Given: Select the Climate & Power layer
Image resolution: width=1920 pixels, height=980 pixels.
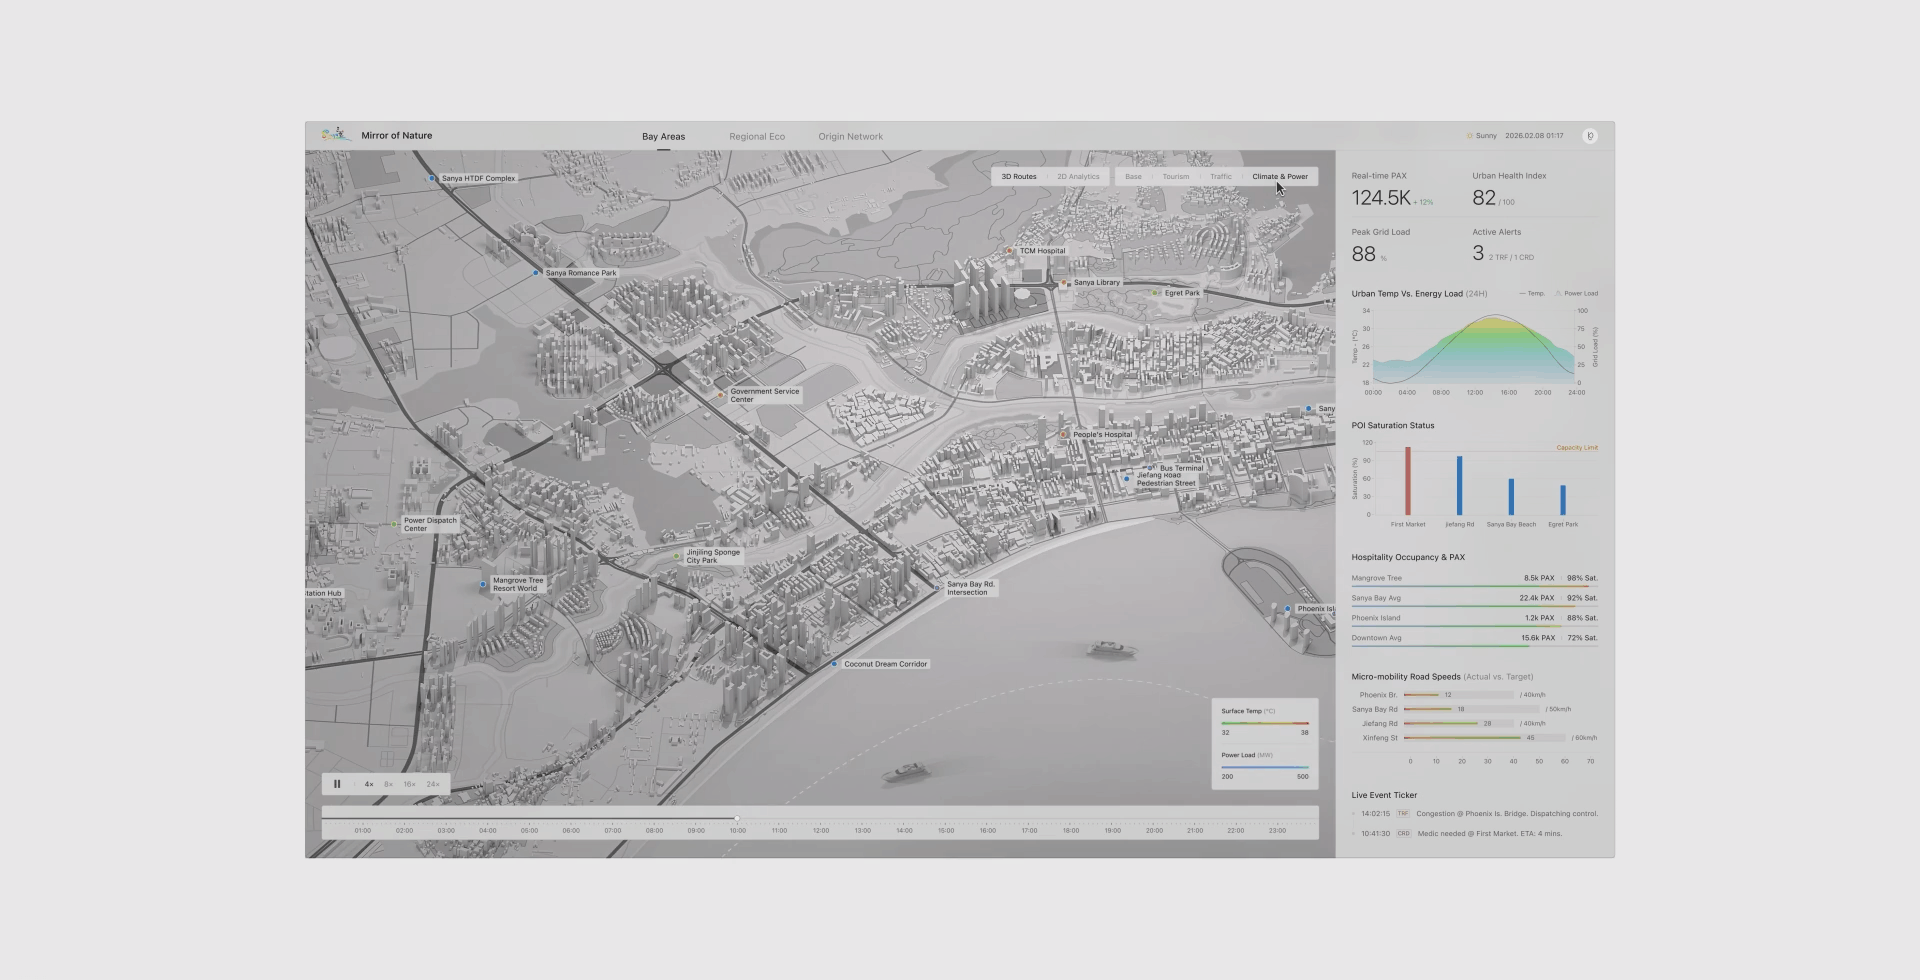Looking at the screenshot, I should (1280, 177).
